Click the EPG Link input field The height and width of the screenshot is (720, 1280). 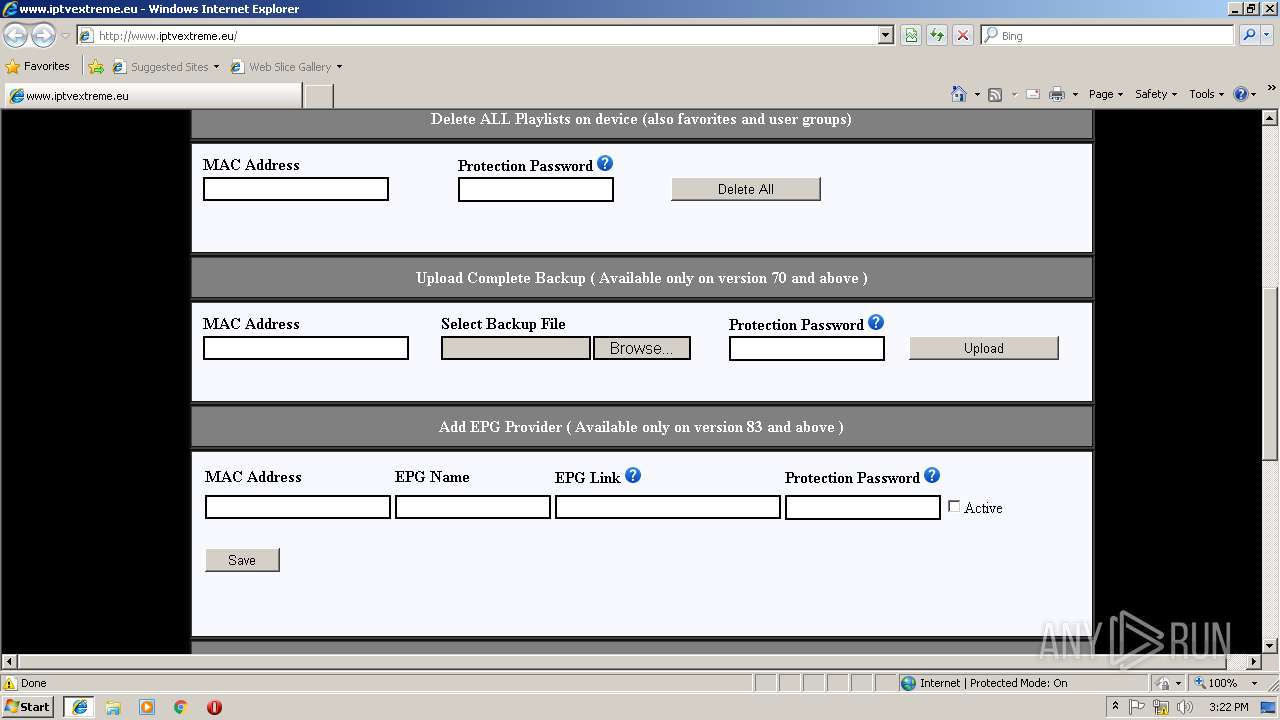pyautogui.click(x=668, y=507)
